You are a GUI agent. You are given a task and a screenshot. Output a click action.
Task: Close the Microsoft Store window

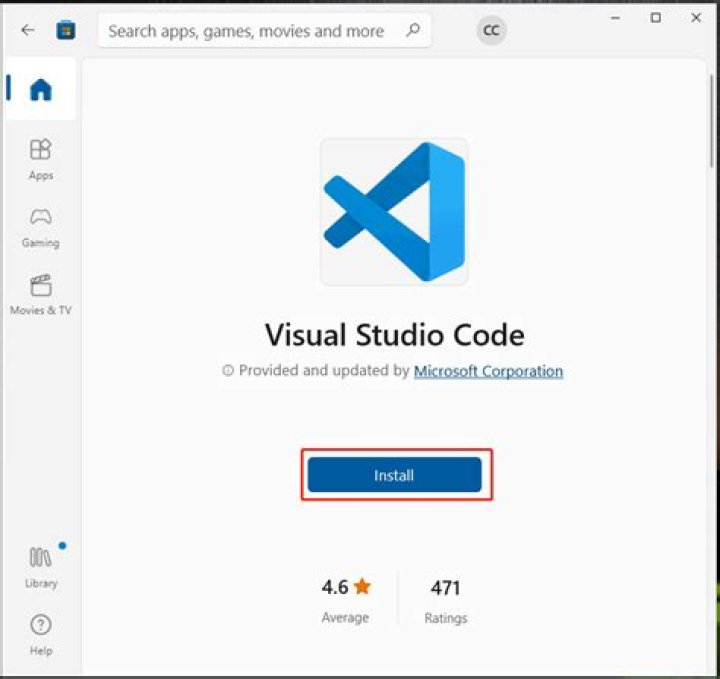[x=696, y=18]
